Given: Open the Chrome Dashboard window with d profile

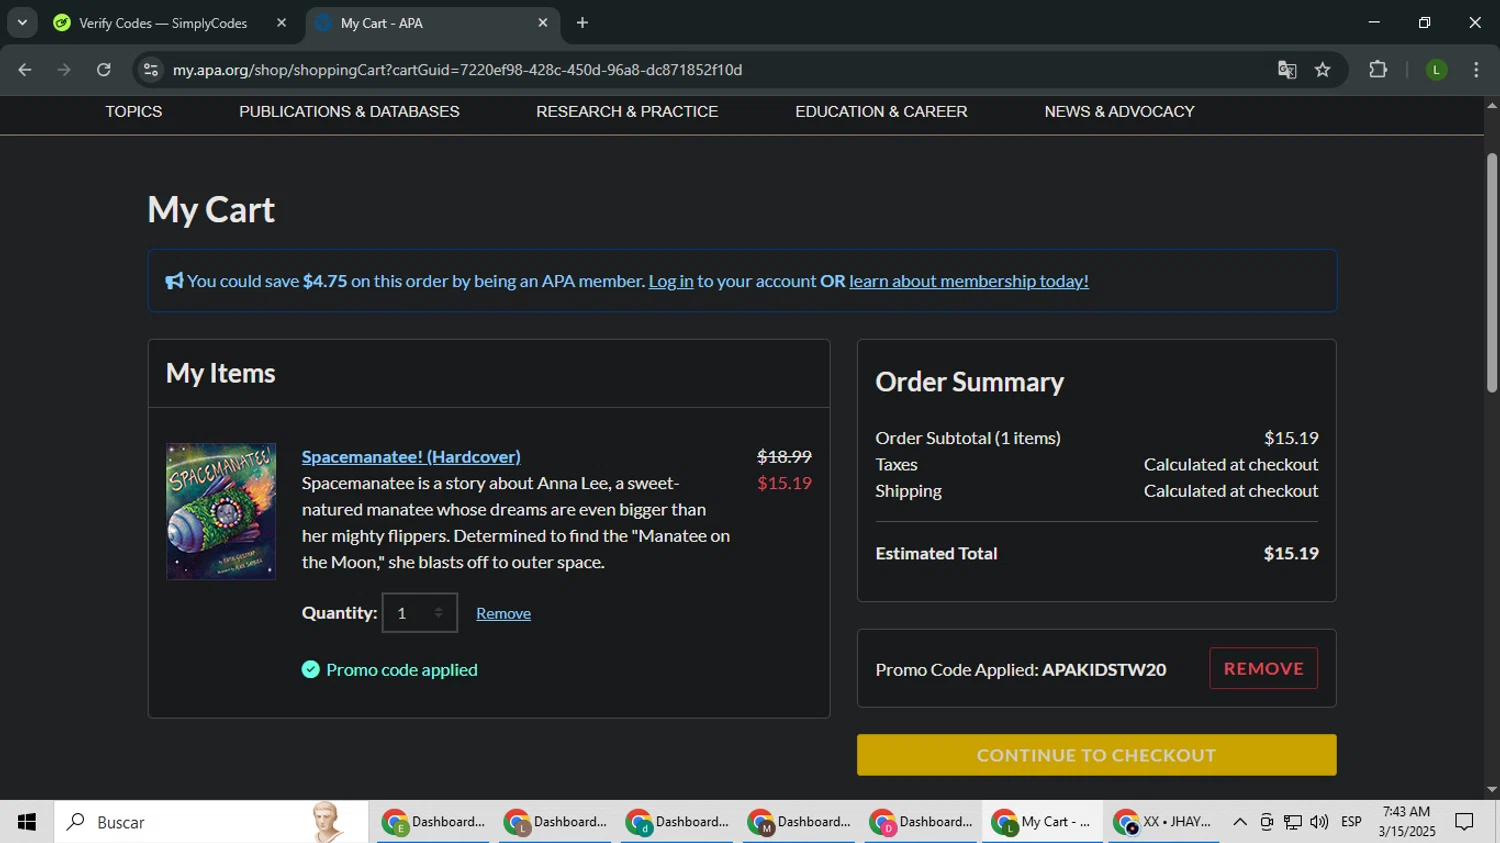Looking at the screenshot, I should pos(677,822).
